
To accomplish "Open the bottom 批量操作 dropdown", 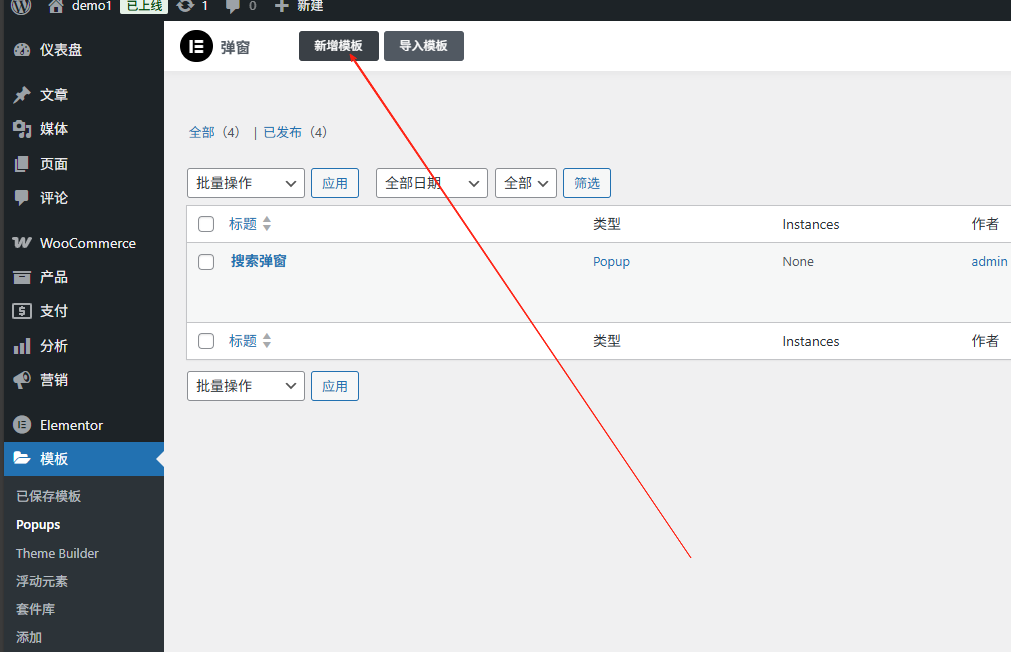I will (x=246, y=386).
